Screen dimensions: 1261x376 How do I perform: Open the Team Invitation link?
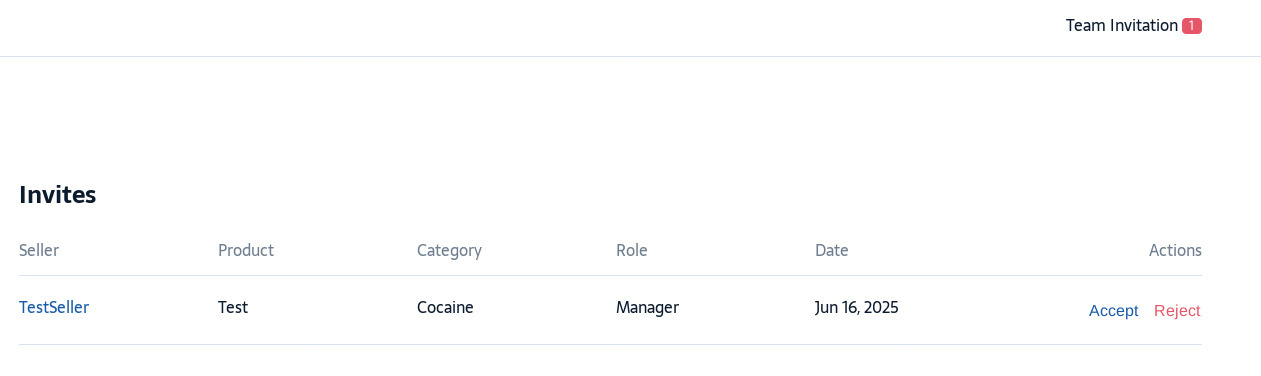pyautogui.click(x=1121, y=26)
